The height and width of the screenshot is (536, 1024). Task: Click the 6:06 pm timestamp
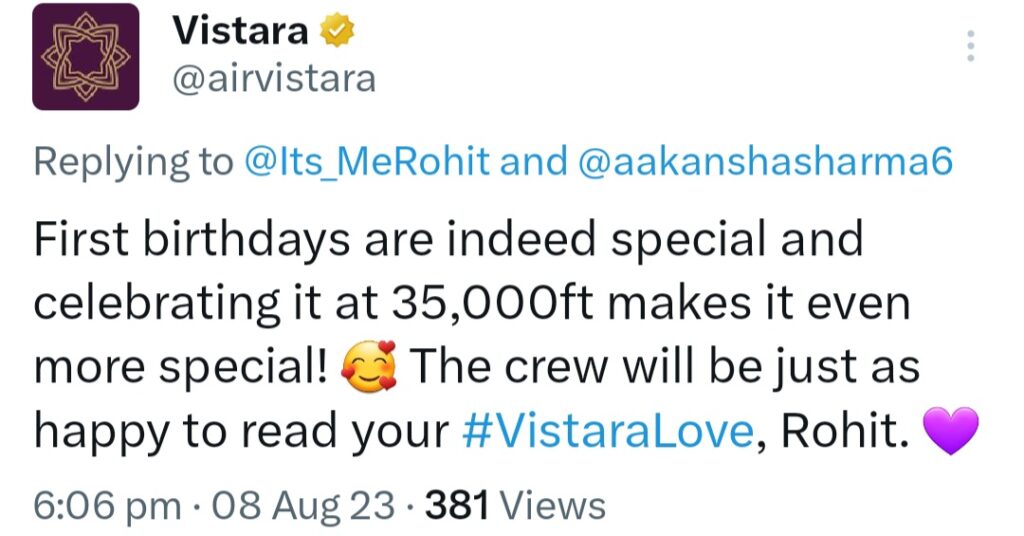(x=108, y=506)
